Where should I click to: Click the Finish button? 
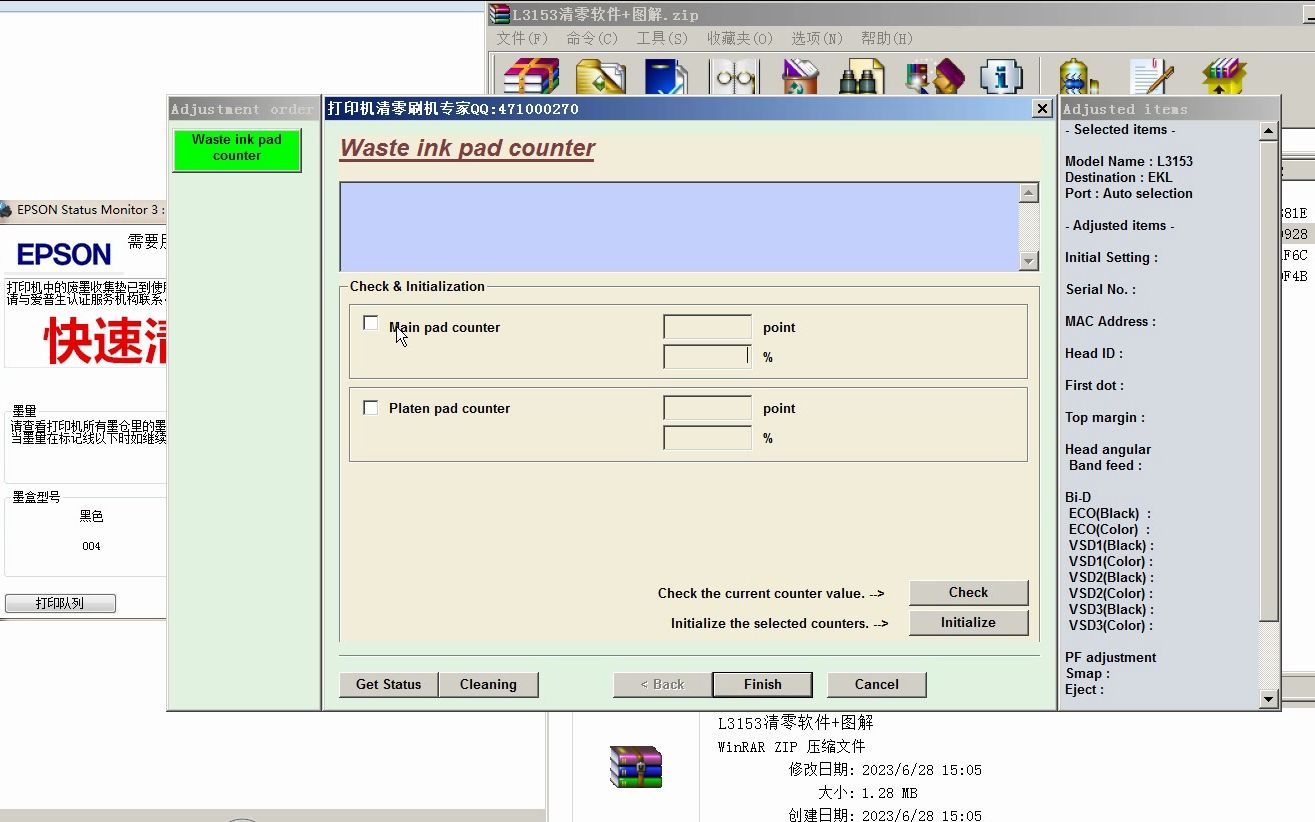click(763, 684)
